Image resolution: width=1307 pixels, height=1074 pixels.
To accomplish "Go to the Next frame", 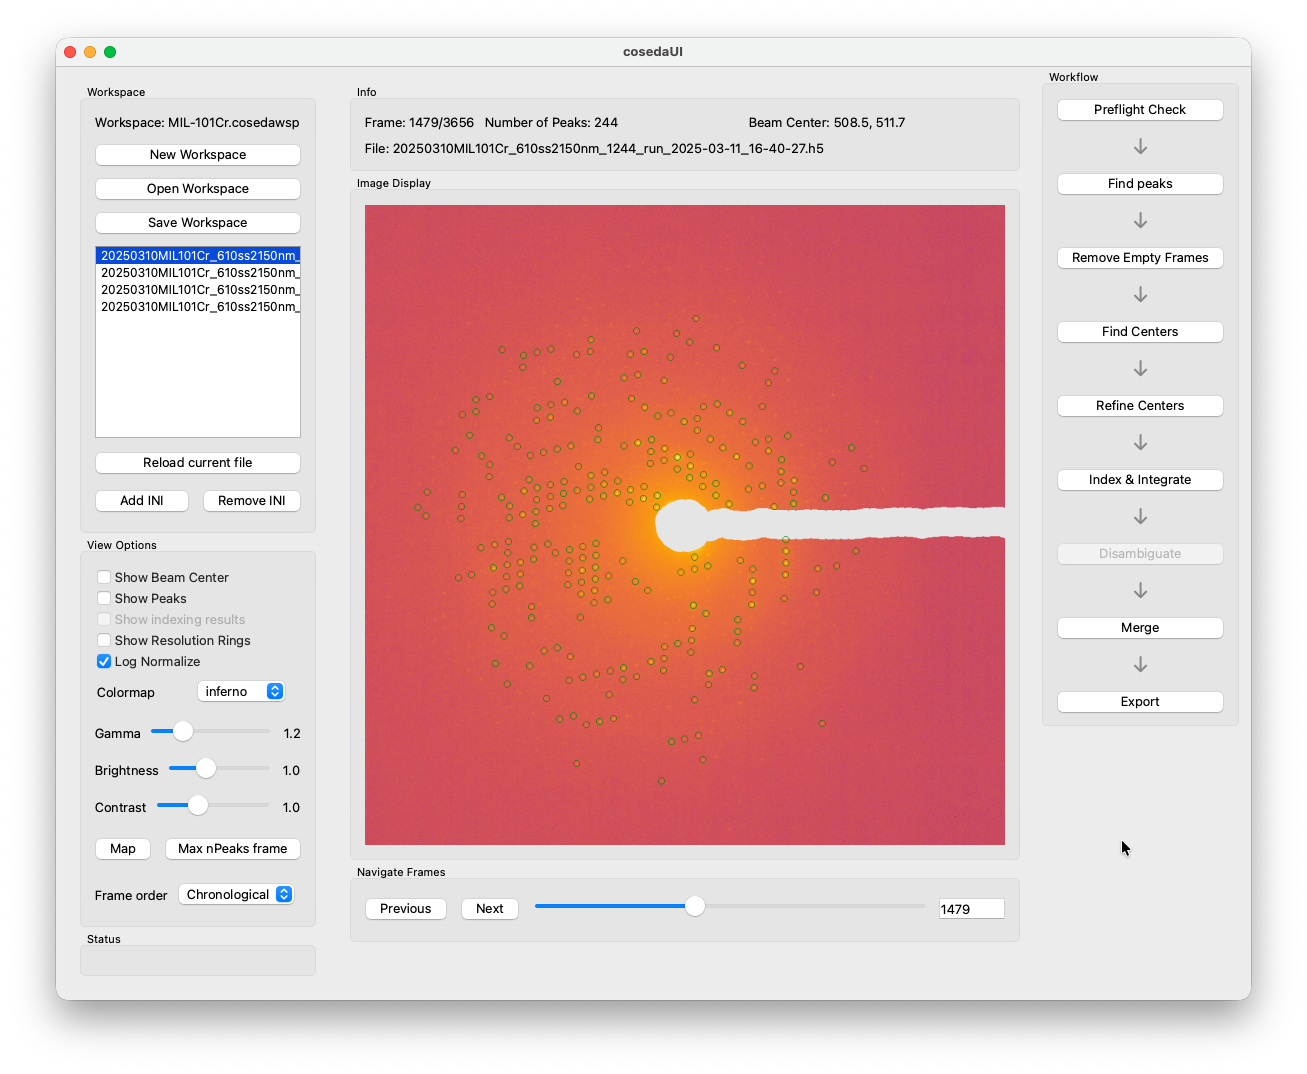I will 490,909.
